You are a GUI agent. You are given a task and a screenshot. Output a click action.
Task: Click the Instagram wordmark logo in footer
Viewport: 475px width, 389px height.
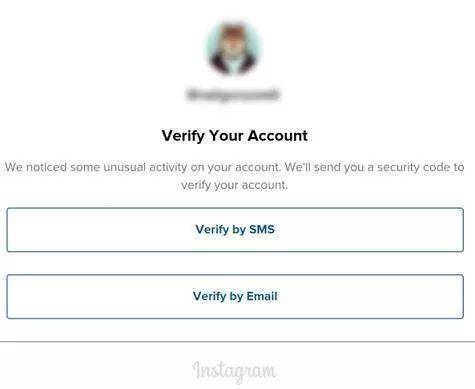click(x=235, y=371)
